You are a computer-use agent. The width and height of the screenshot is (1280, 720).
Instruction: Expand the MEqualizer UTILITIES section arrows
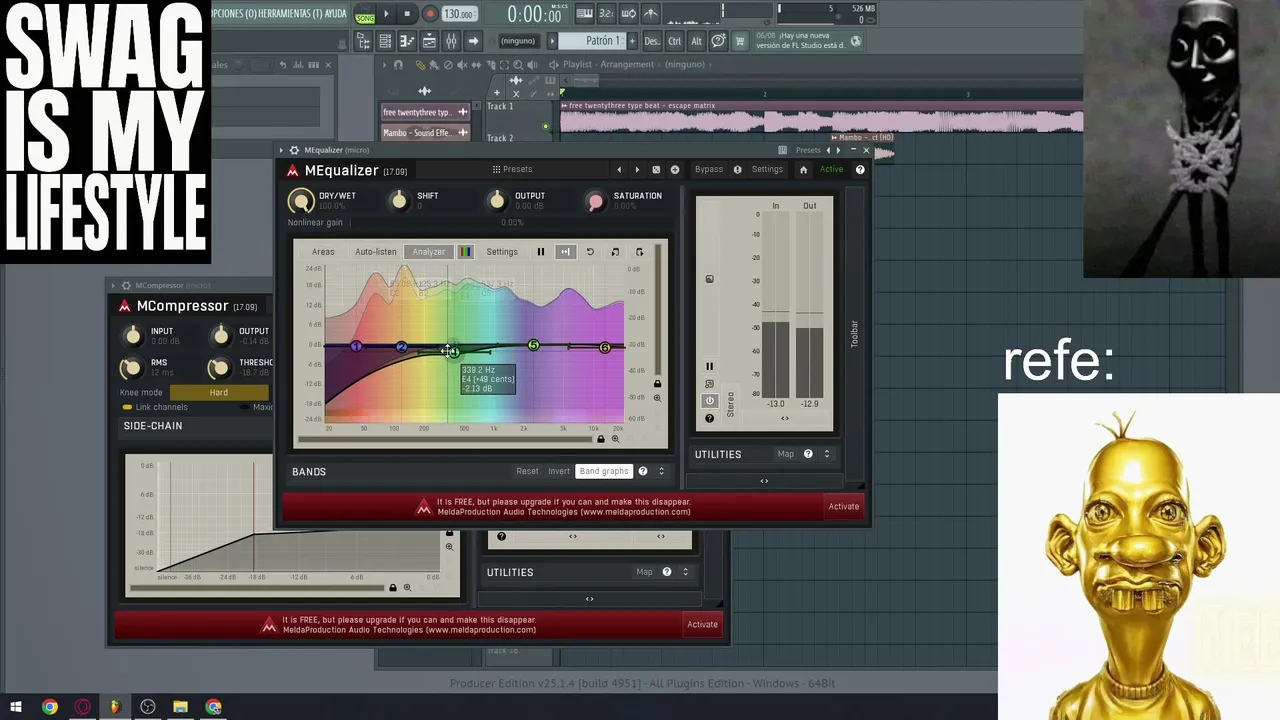(826, 454)
